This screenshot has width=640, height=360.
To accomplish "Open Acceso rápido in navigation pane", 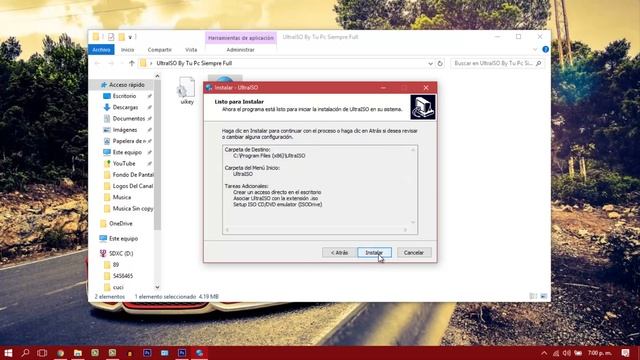I will [x=126, y=85].
